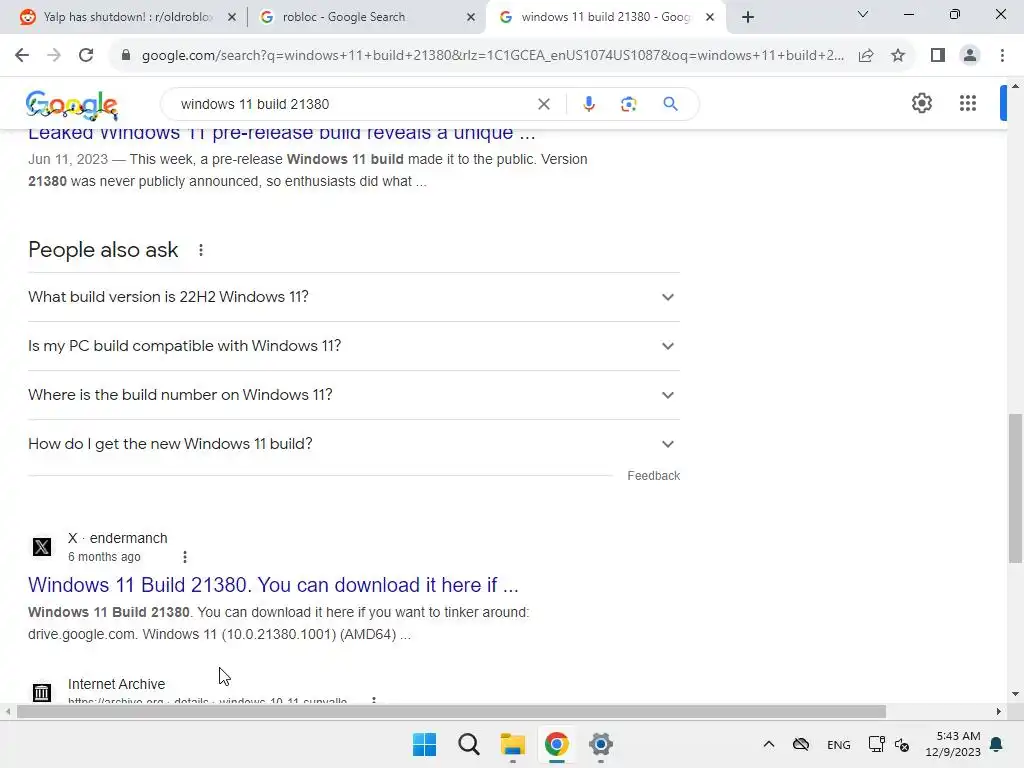Image resolution: width=1024 pixels, height=768 pixels.
Task: Open Leaked Windows 11 pre-release build link
Action: point(281,133)
